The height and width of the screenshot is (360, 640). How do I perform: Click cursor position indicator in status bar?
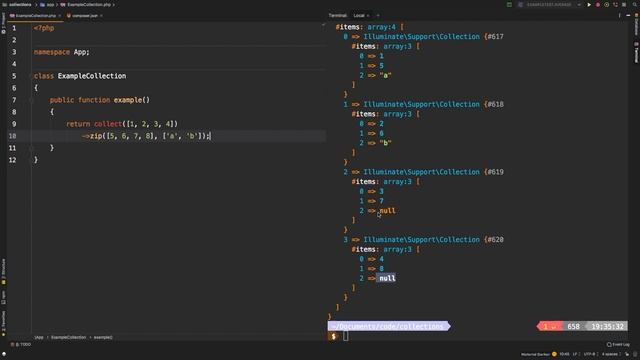(564, 354)
